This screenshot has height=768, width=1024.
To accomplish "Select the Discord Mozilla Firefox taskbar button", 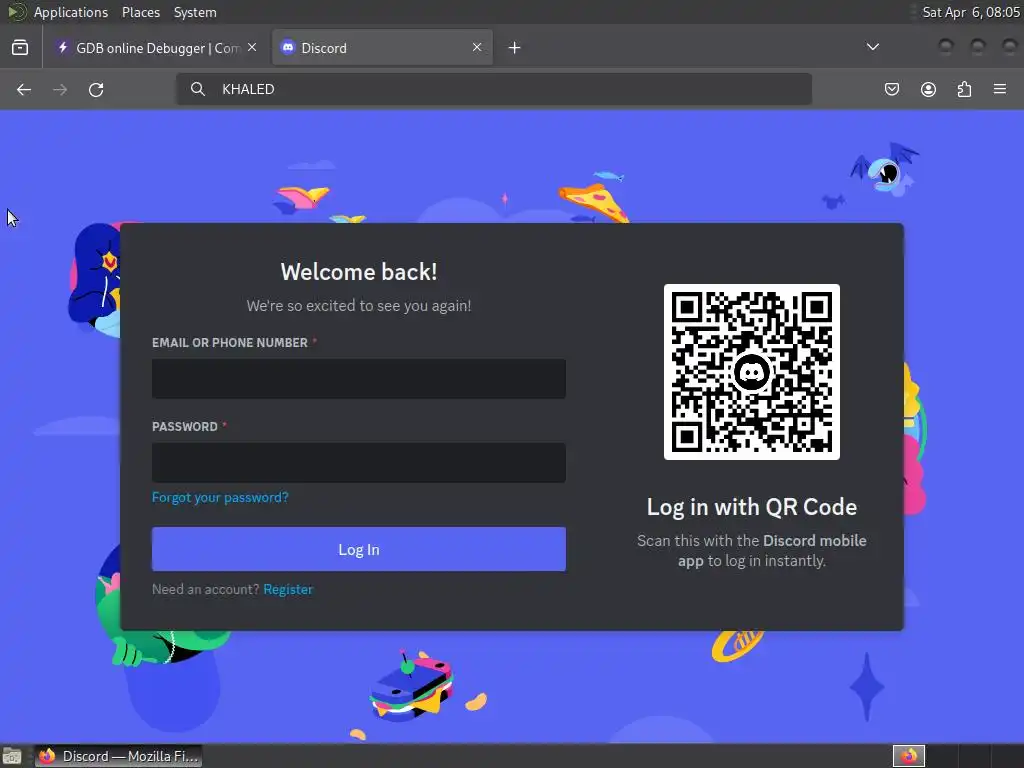I will point(118,756).
